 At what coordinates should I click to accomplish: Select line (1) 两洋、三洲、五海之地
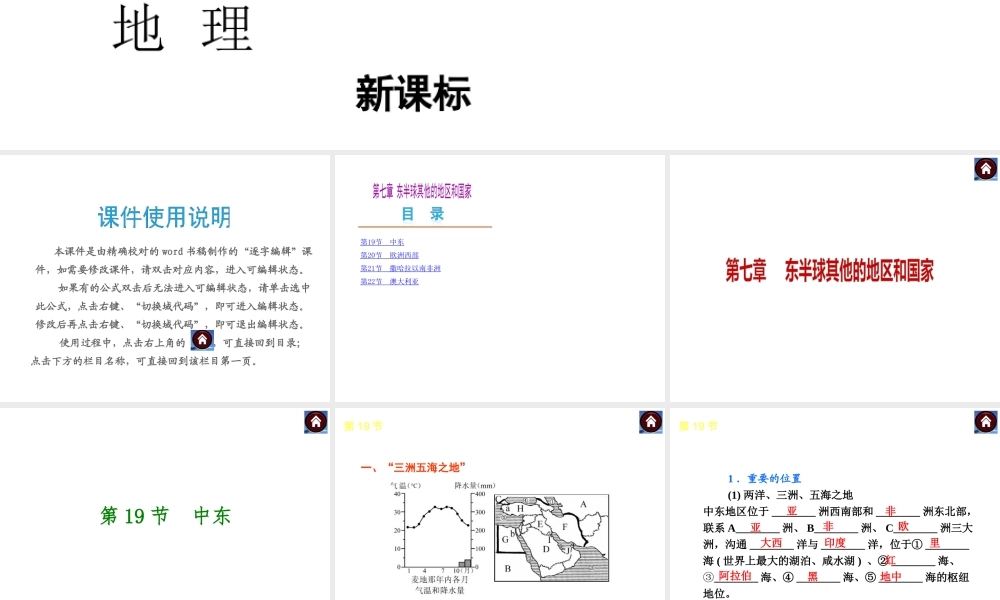coord(790,495)
